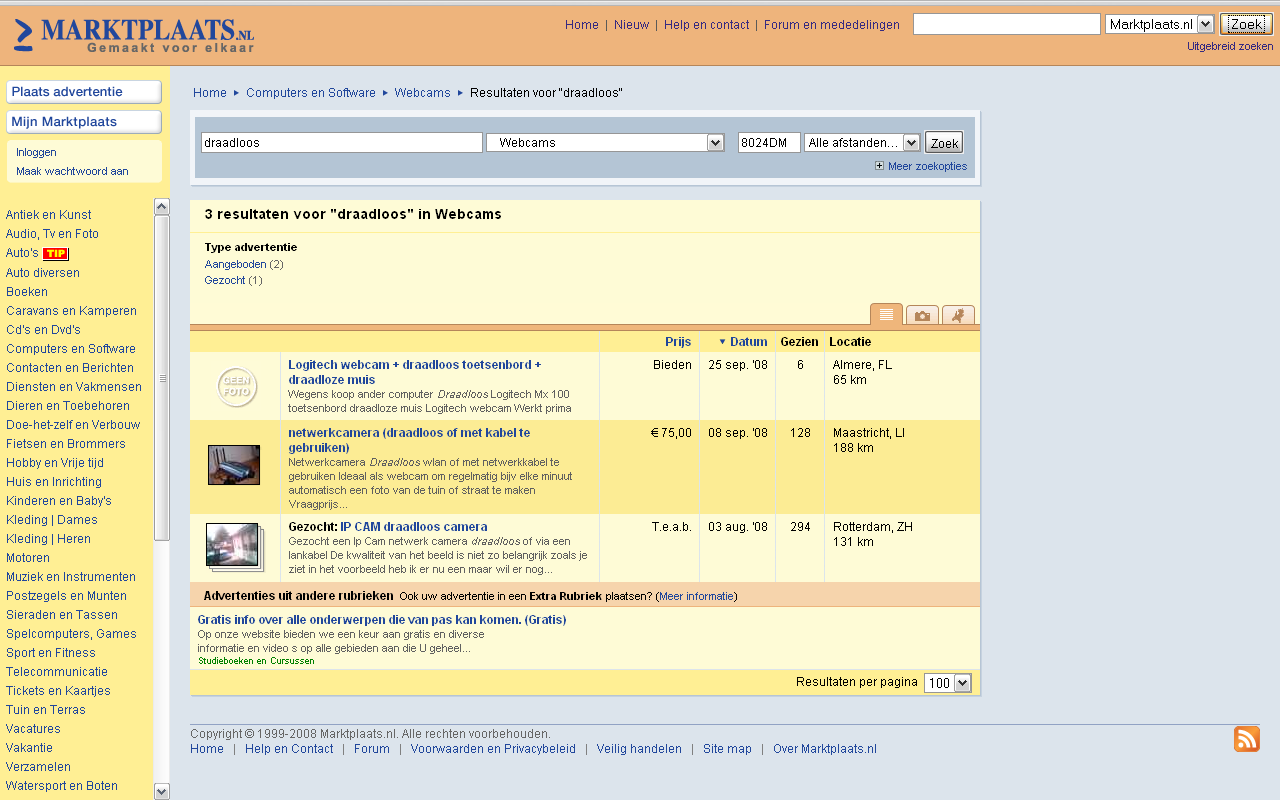
Task: Open thumbnail of IP CAM draadloos listing
Action: pos(234,547)
